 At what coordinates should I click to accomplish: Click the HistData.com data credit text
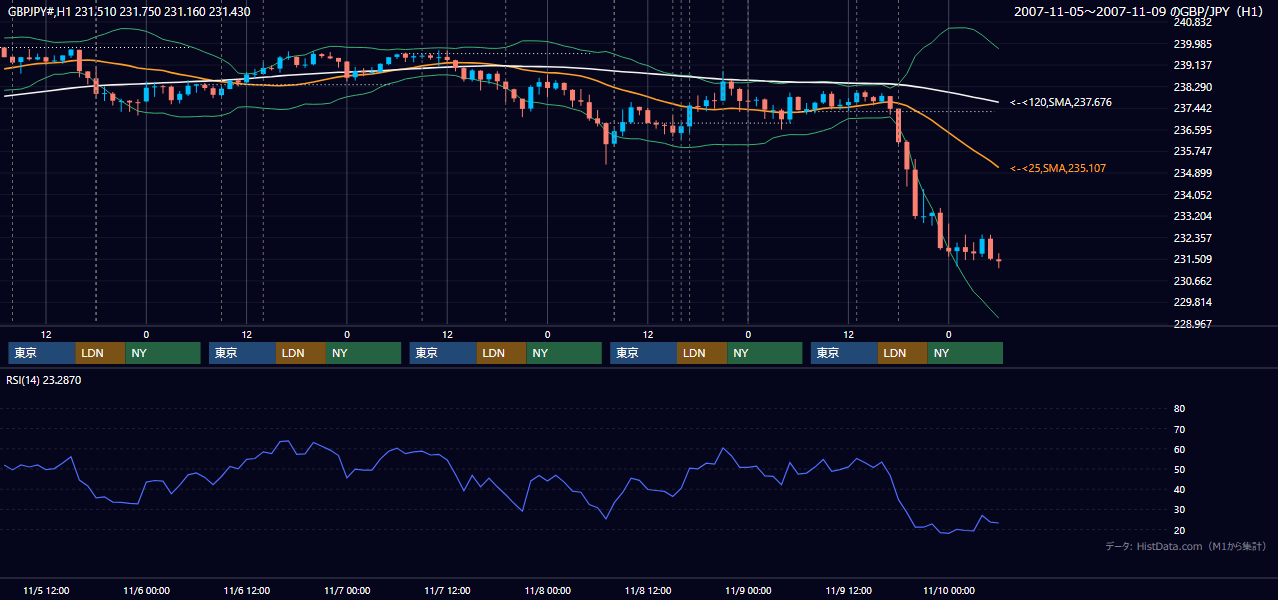[x=1186, y=546]
